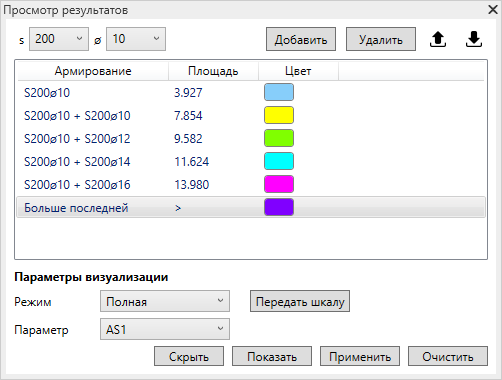
Task: Select the row labeled only S200ø10
Action: [x=251, y=92]
